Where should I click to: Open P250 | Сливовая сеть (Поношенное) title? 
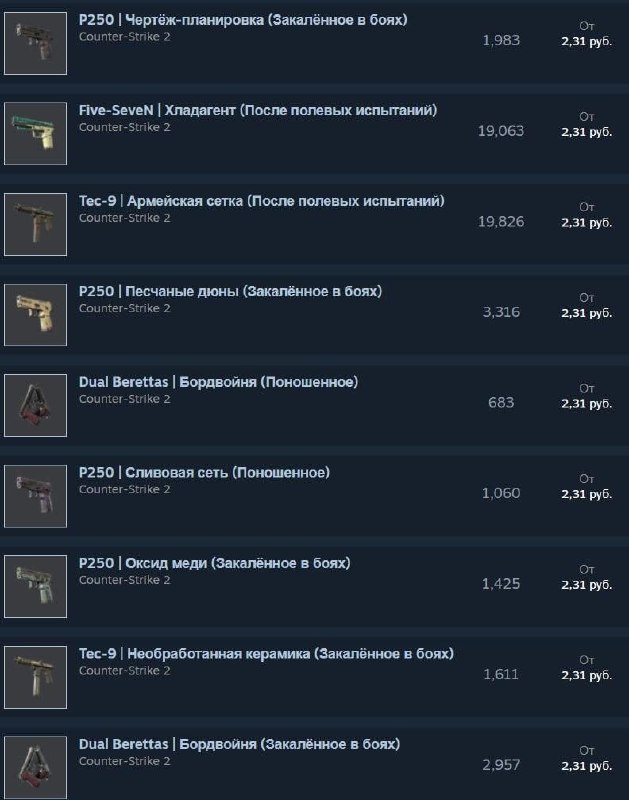point(204,472)
